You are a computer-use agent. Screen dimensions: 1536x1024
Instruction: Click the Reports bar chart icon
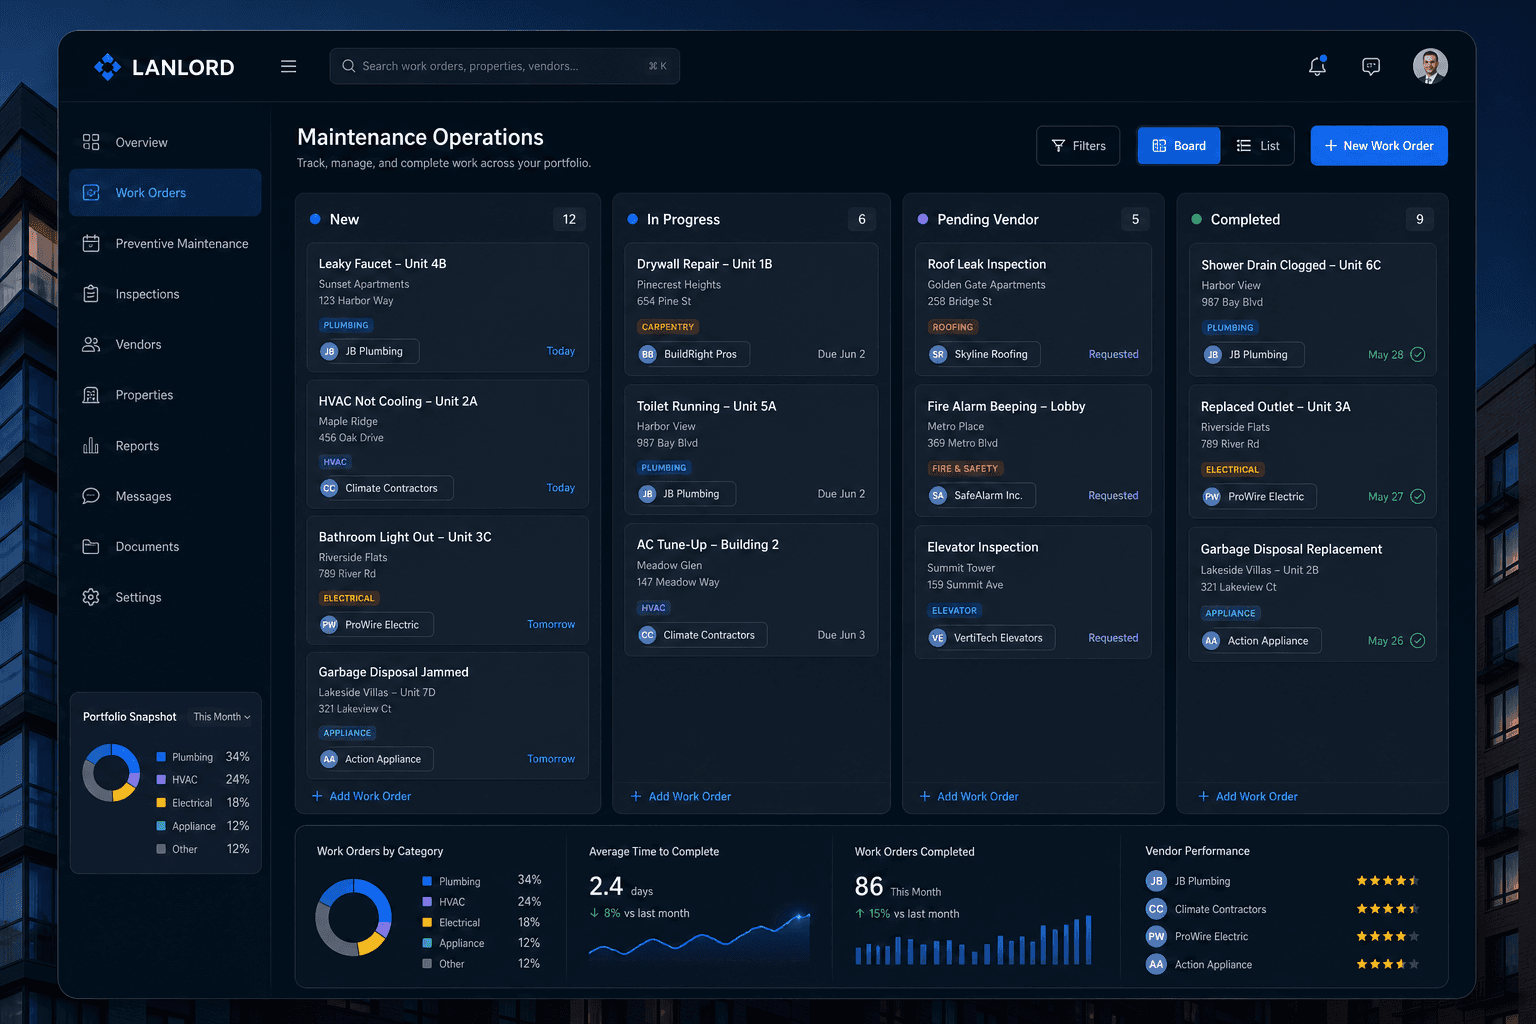[x=91, y=446]
